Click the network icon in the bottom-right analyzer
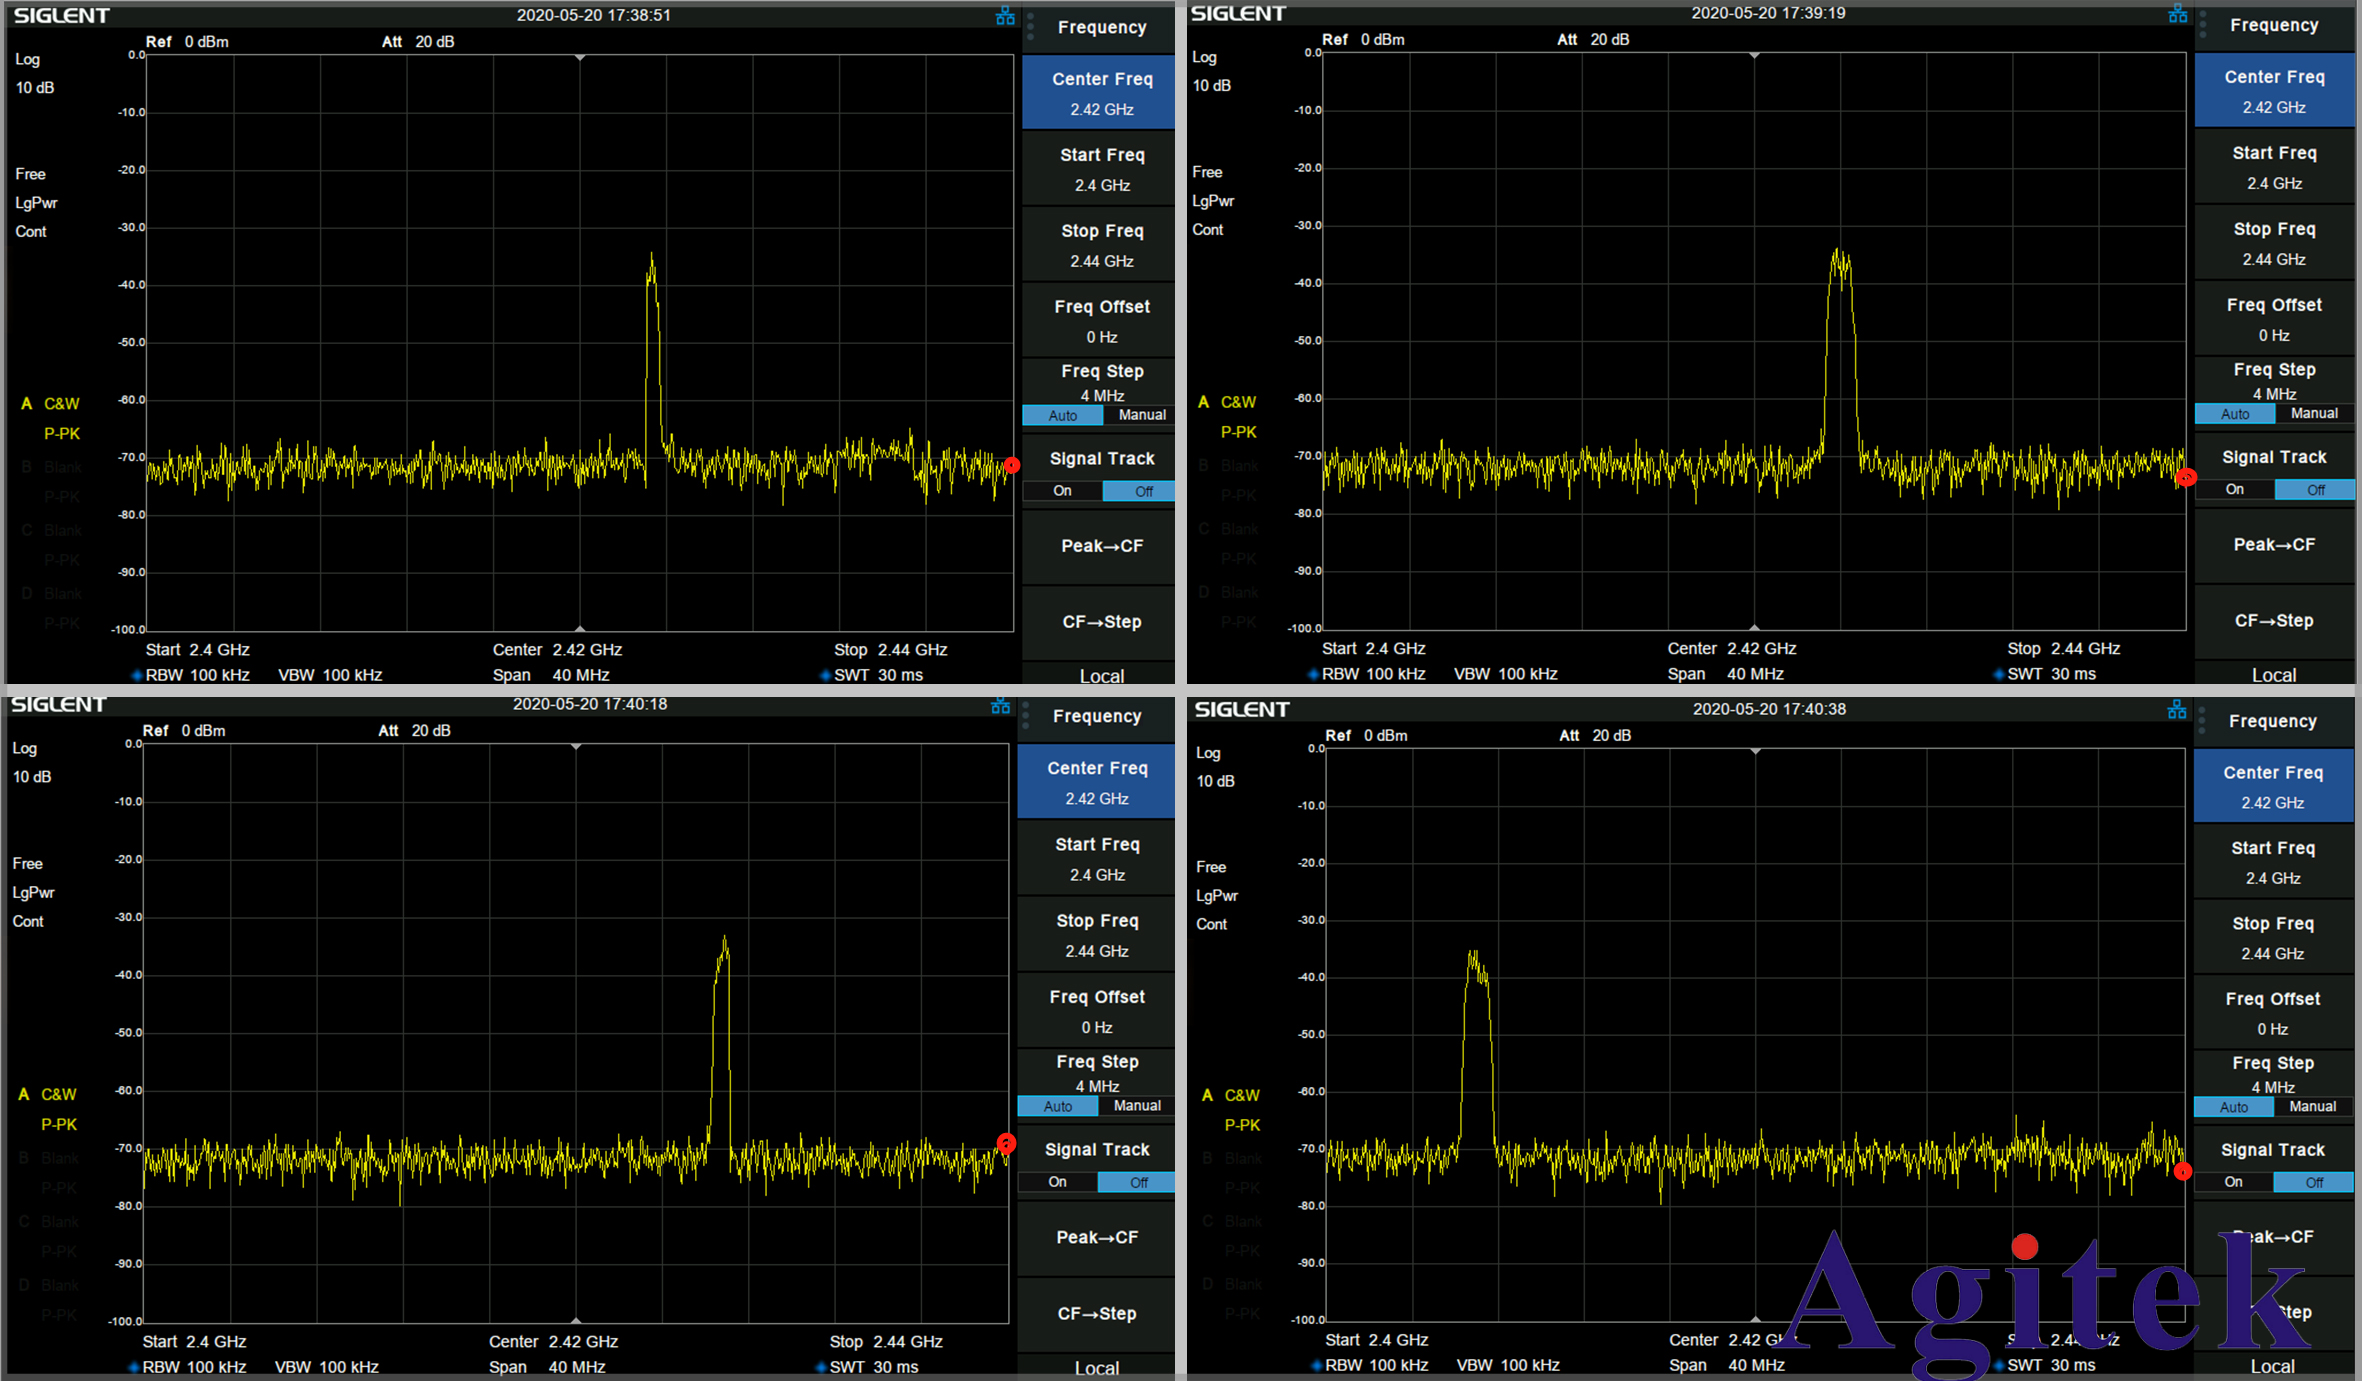This screenshot has height=1381, width=2362. [x=2177, y=710]
